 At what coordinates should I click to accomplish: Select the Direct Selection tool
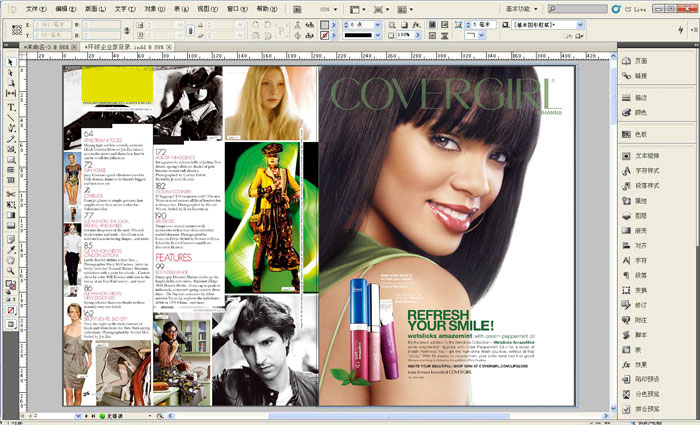(x=10, y=73)
